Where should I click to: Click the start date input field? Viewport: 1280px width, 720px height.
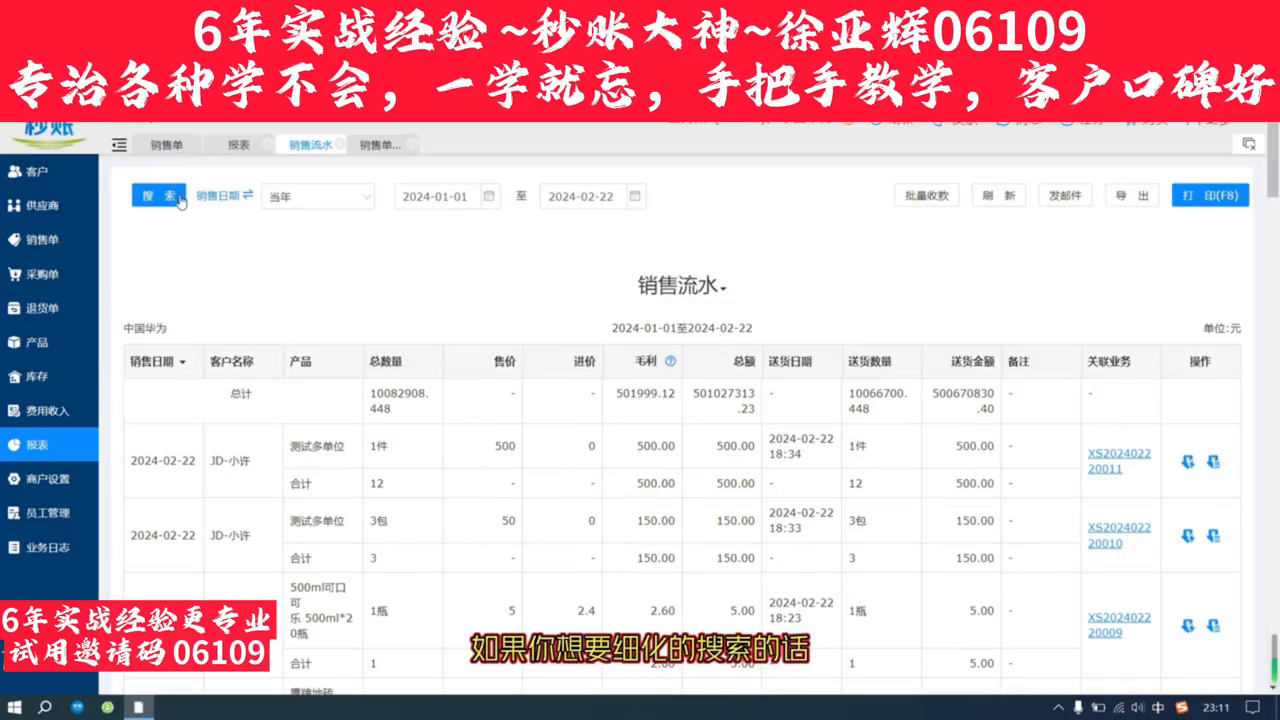click(x=436, y=197)
